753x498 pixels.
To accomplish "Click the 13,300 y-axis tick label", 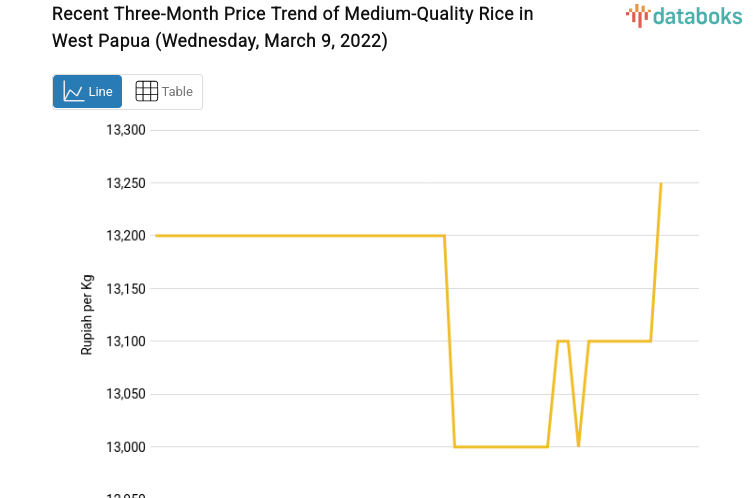I will coord(126,130).
